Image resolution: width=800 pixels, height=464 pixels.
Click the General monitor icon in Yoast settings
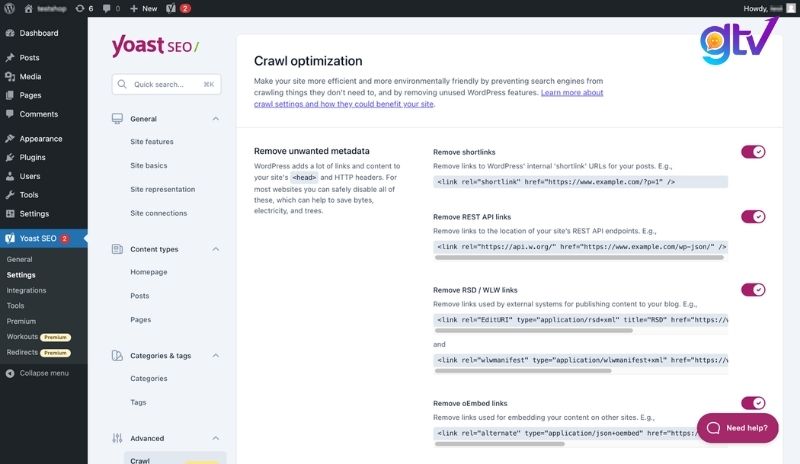(x=117, y=119)
